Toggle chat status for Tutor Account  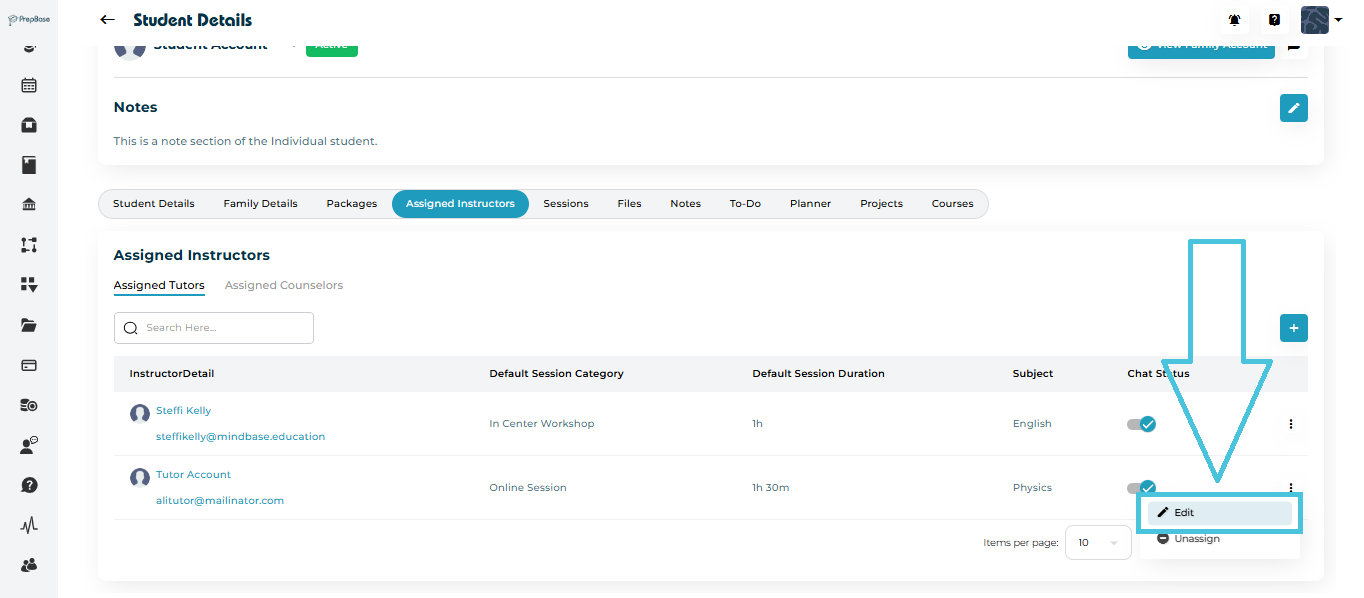click(1141, 488)
